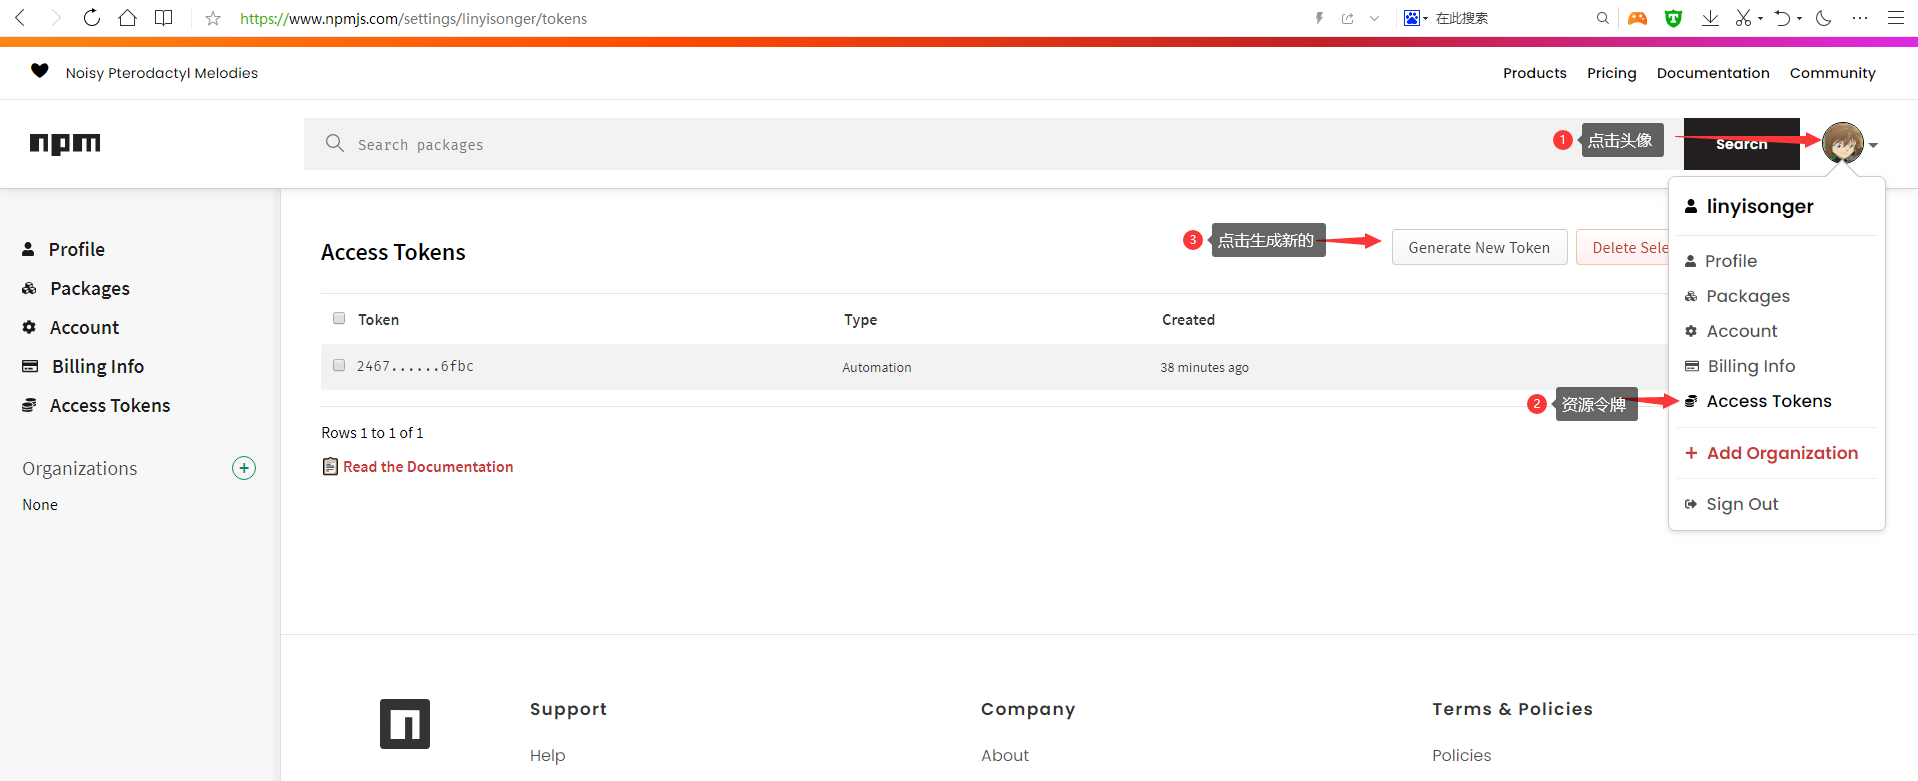Click the black Search button
The image size is (1918, 781).
(1741, 144)
